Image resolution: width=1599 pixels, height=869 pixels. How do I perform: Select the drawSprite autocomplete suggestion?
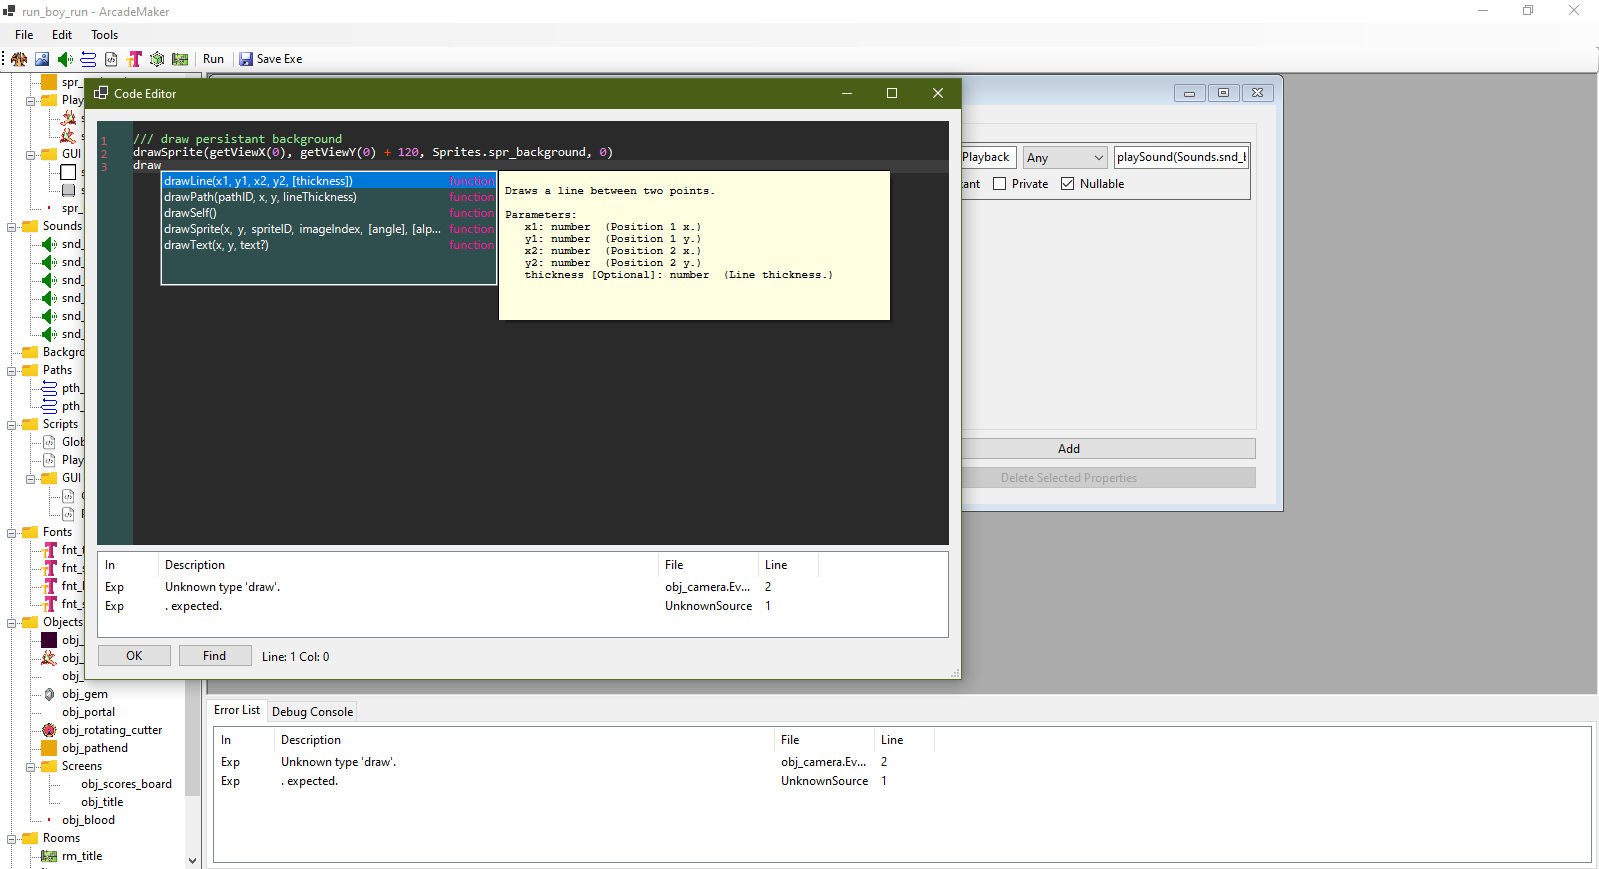(329, 229)
